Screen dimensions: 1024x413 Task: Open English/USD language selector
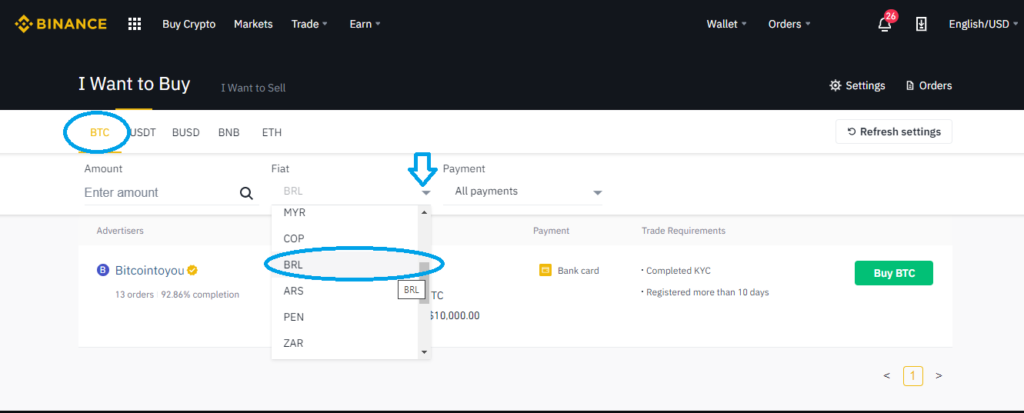[x=983, y=24]
